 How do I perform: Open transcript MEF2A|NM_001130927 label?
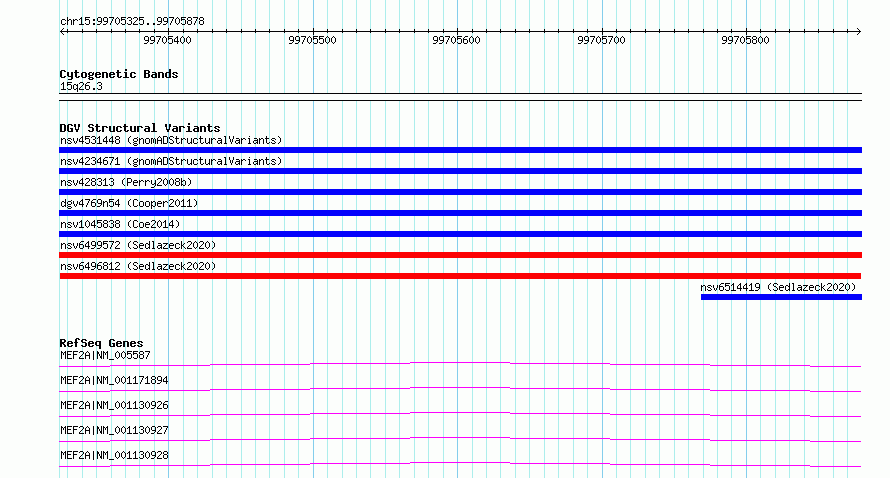point(114,430)
